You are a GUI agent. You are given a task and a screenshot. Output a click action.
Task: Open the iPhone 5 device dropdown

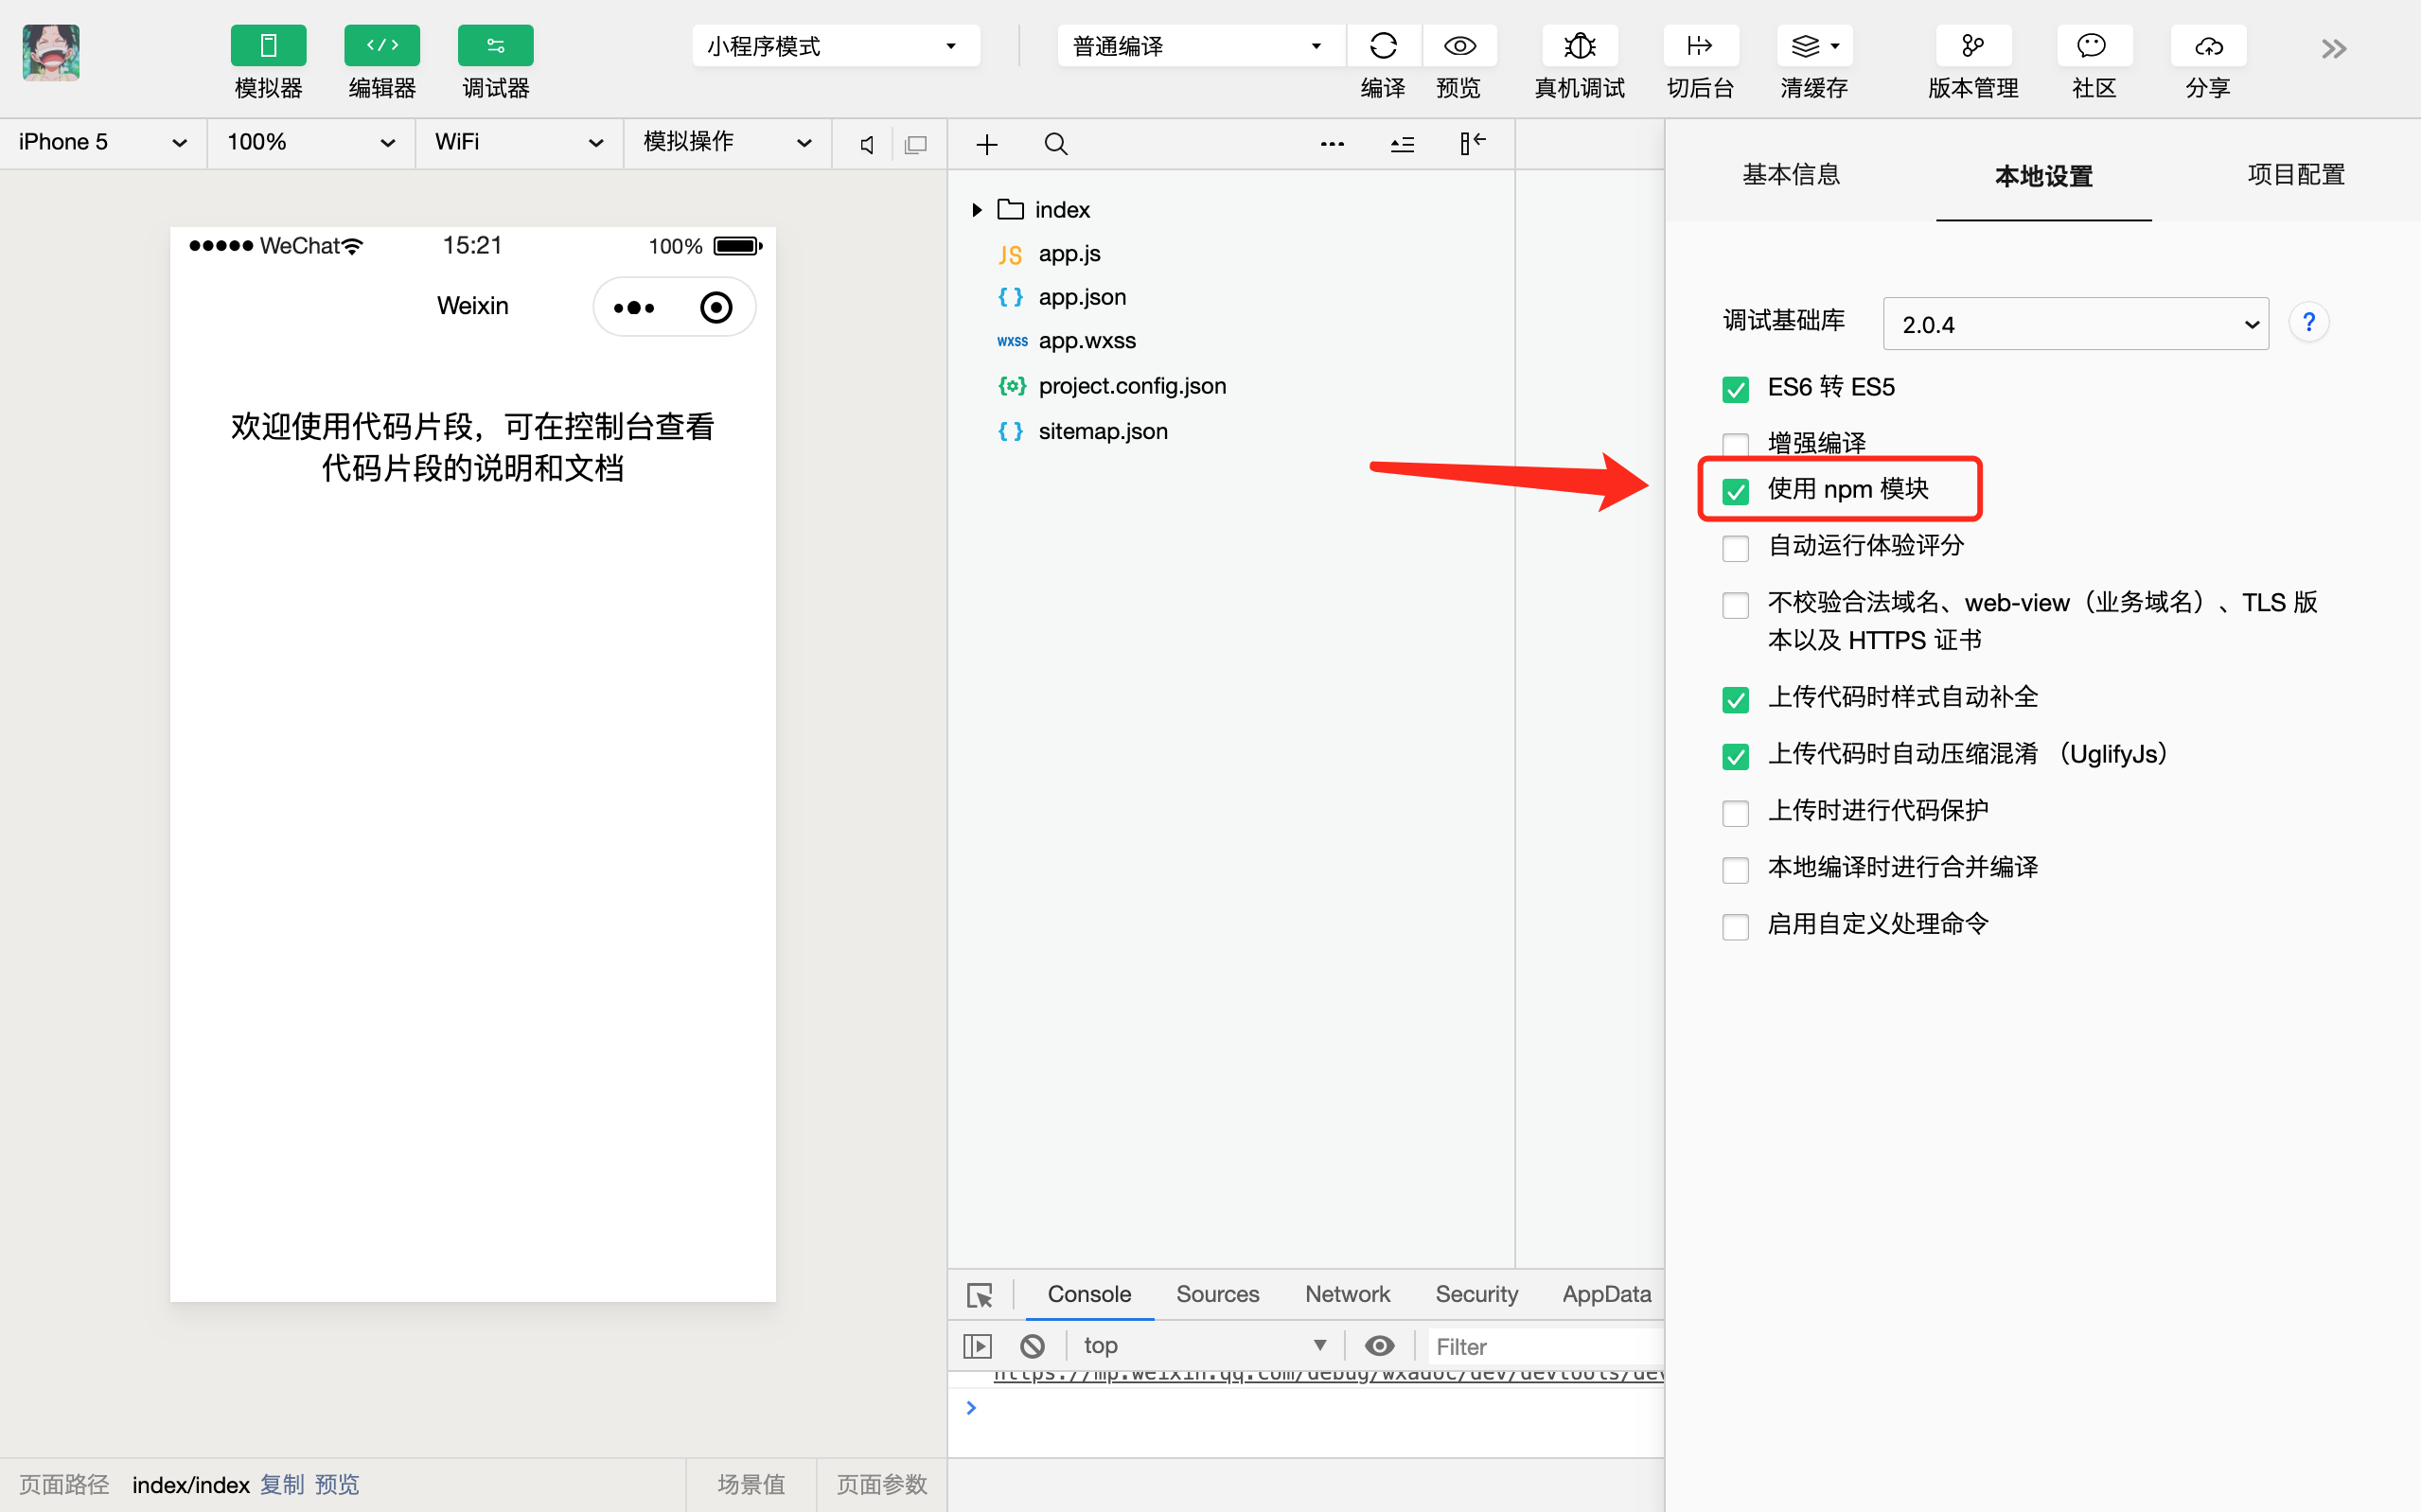pyautogui.click(x=102, y=143)
